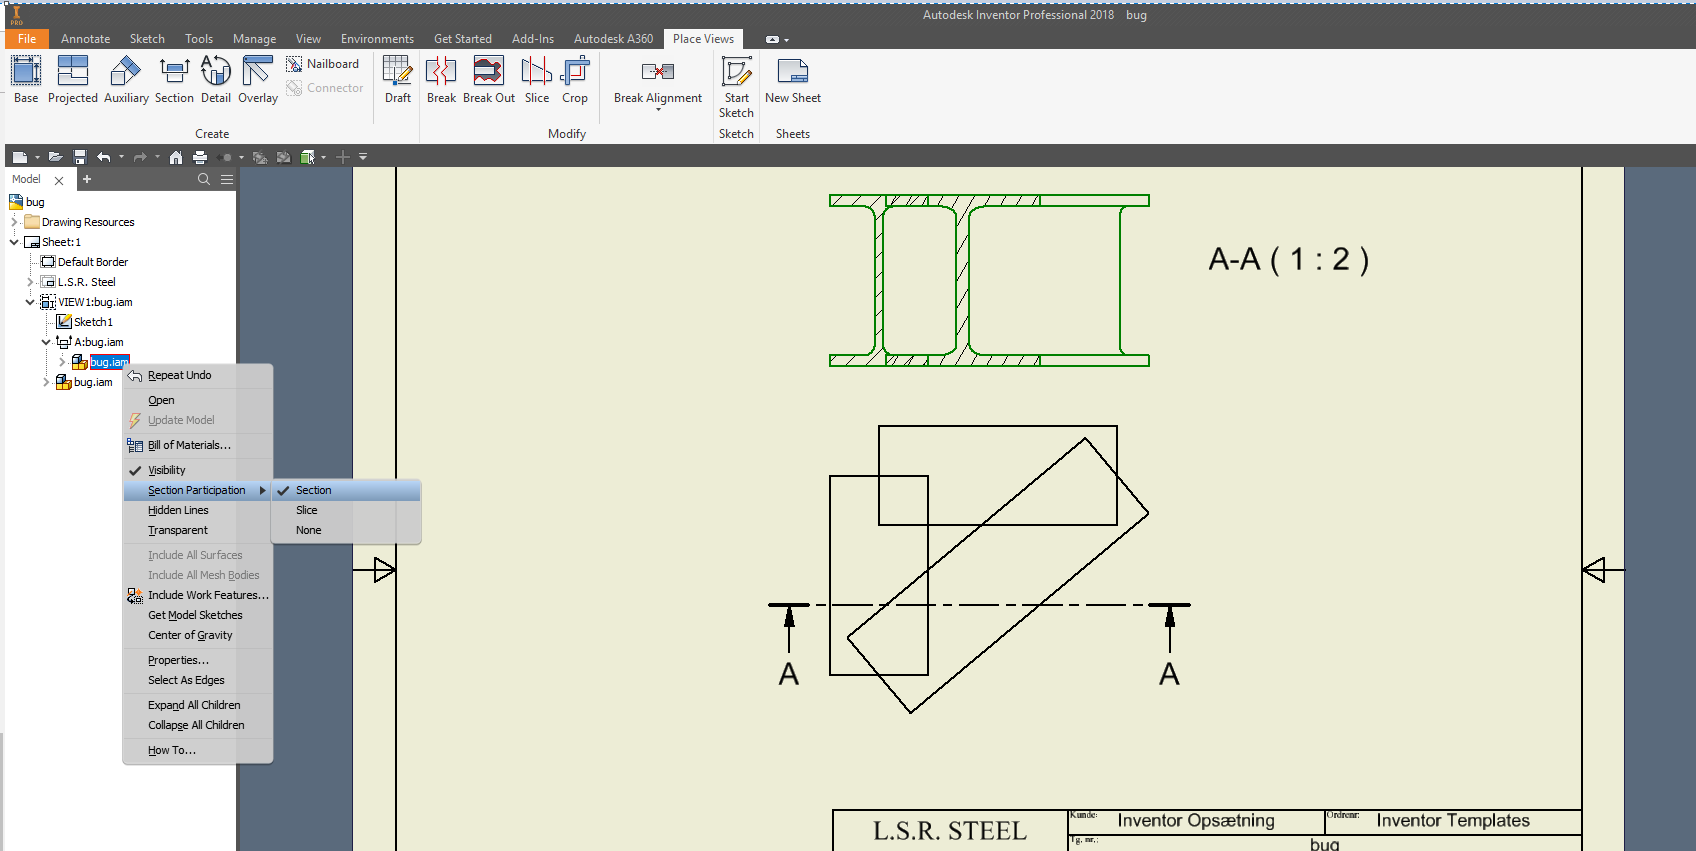The width and height of the screenshot is (1696, 851).
Task: Select the Section view tool in ribbon
Action: 174,79
